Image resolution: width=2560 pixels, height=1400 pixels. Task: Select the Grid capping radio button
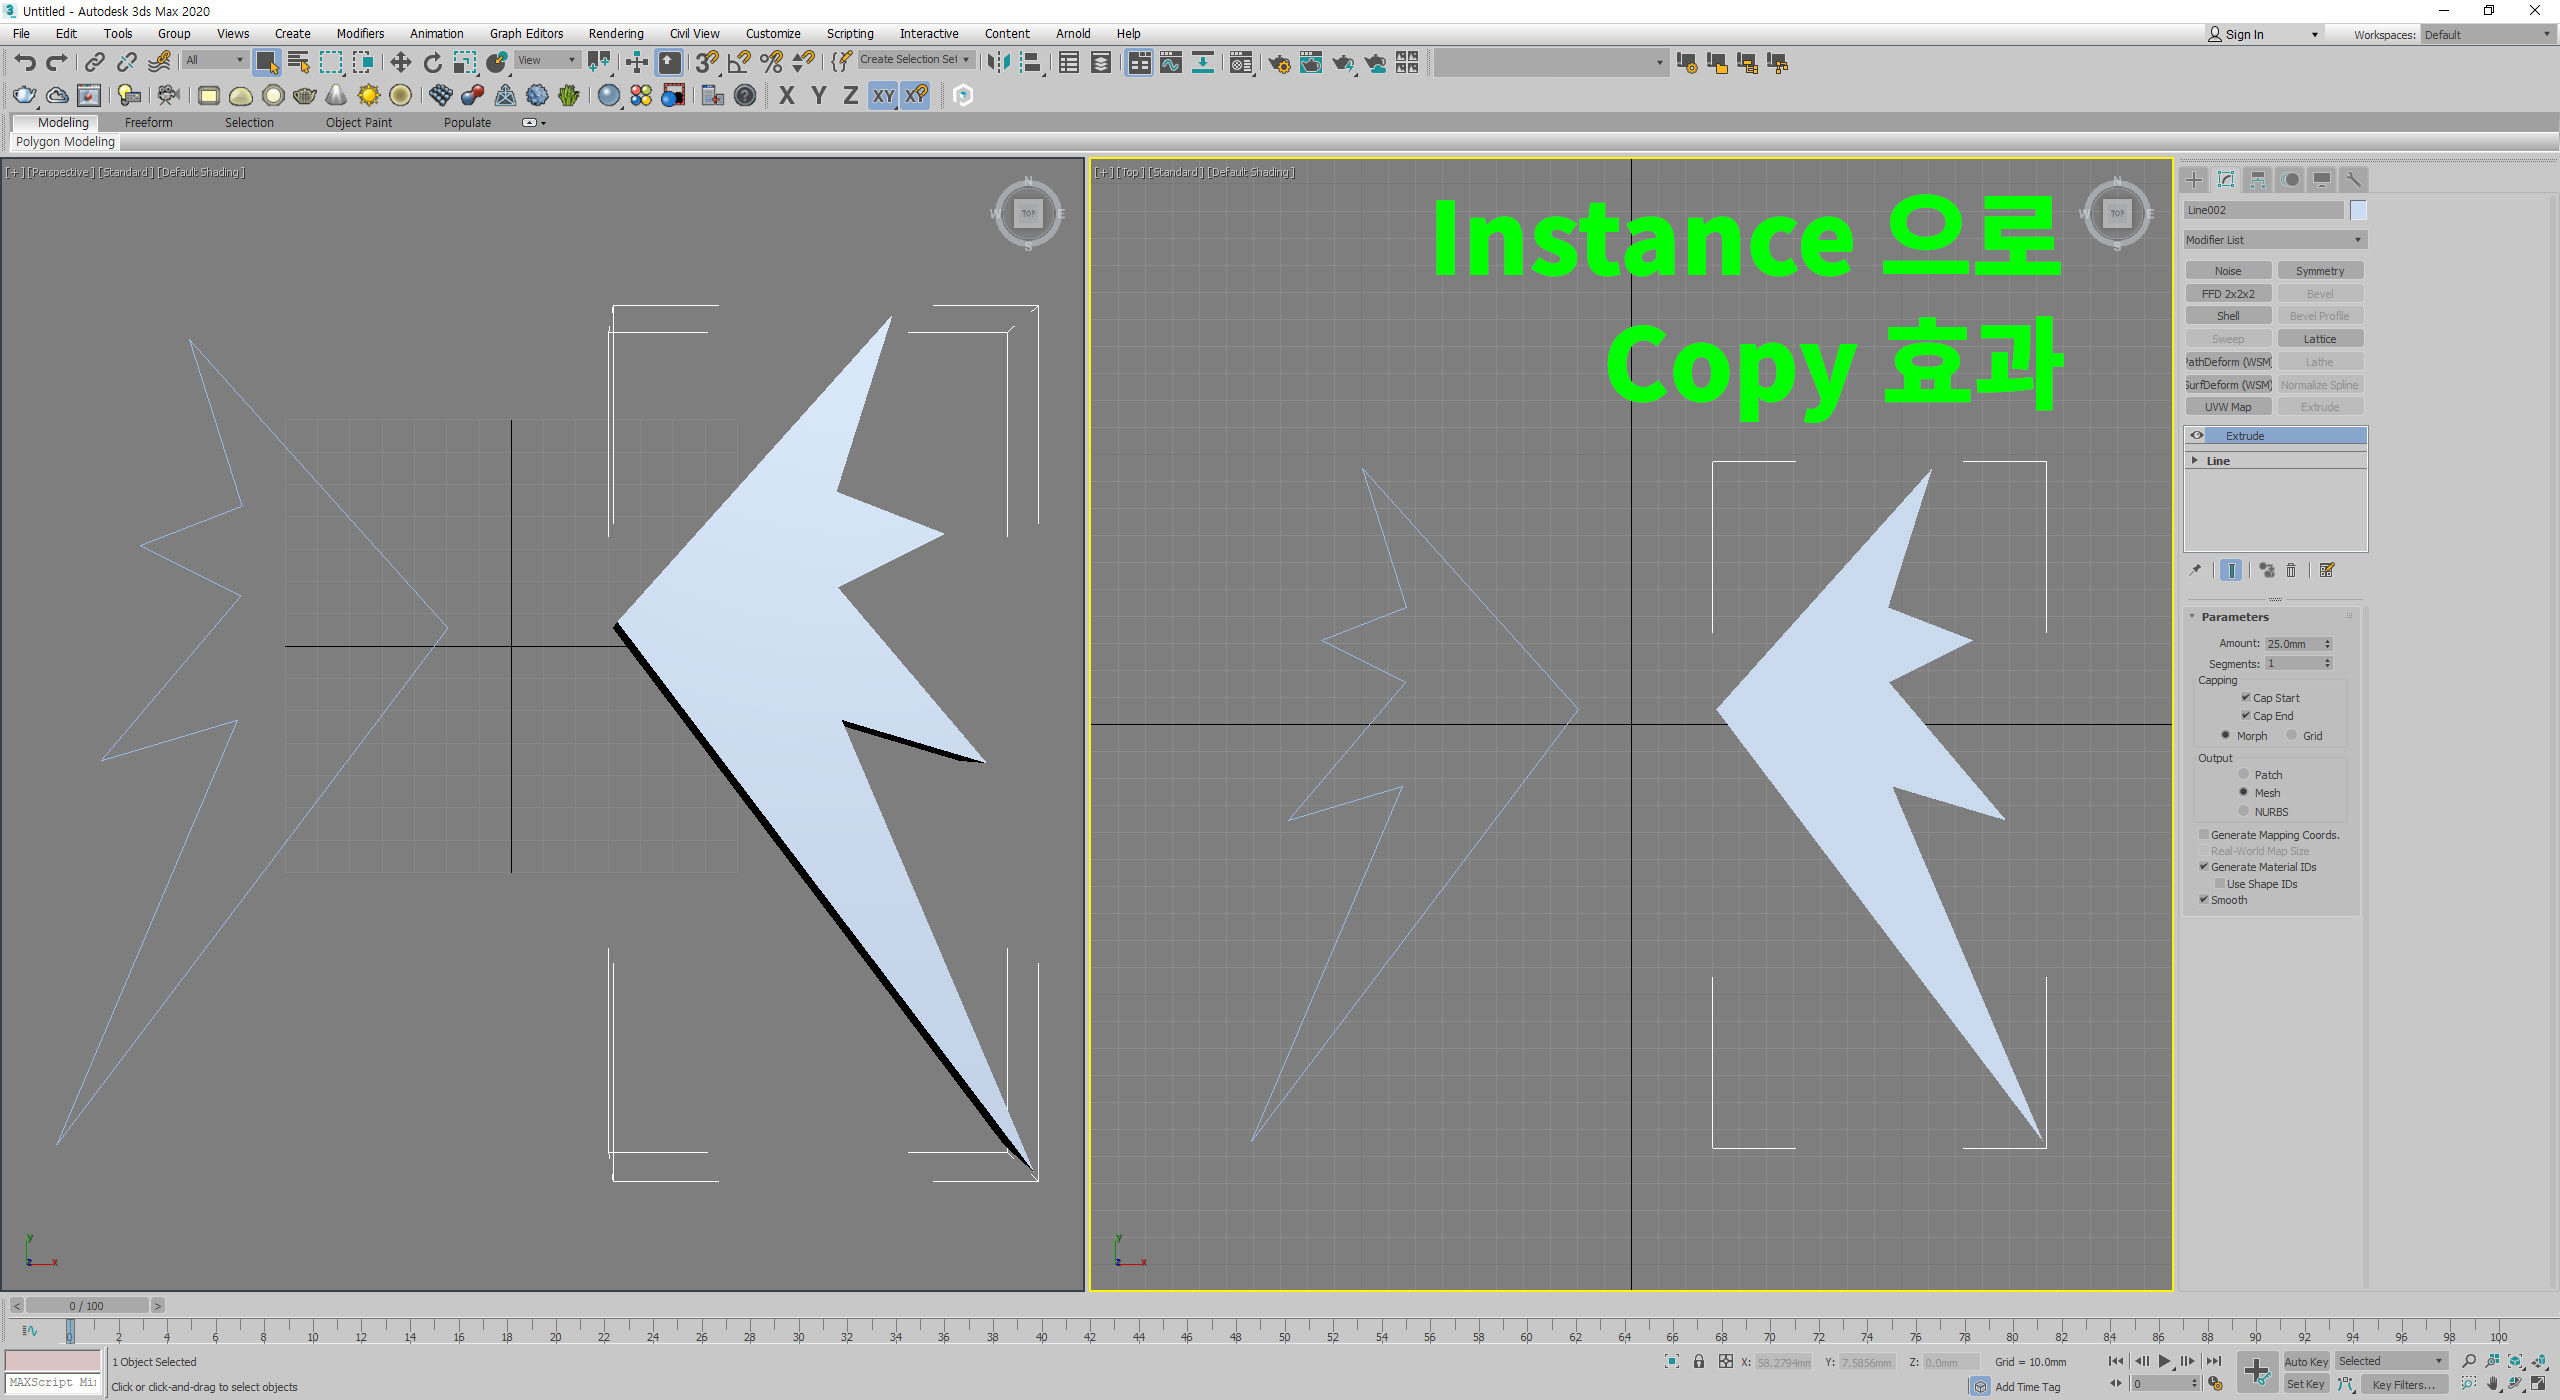pos(2291,736)
